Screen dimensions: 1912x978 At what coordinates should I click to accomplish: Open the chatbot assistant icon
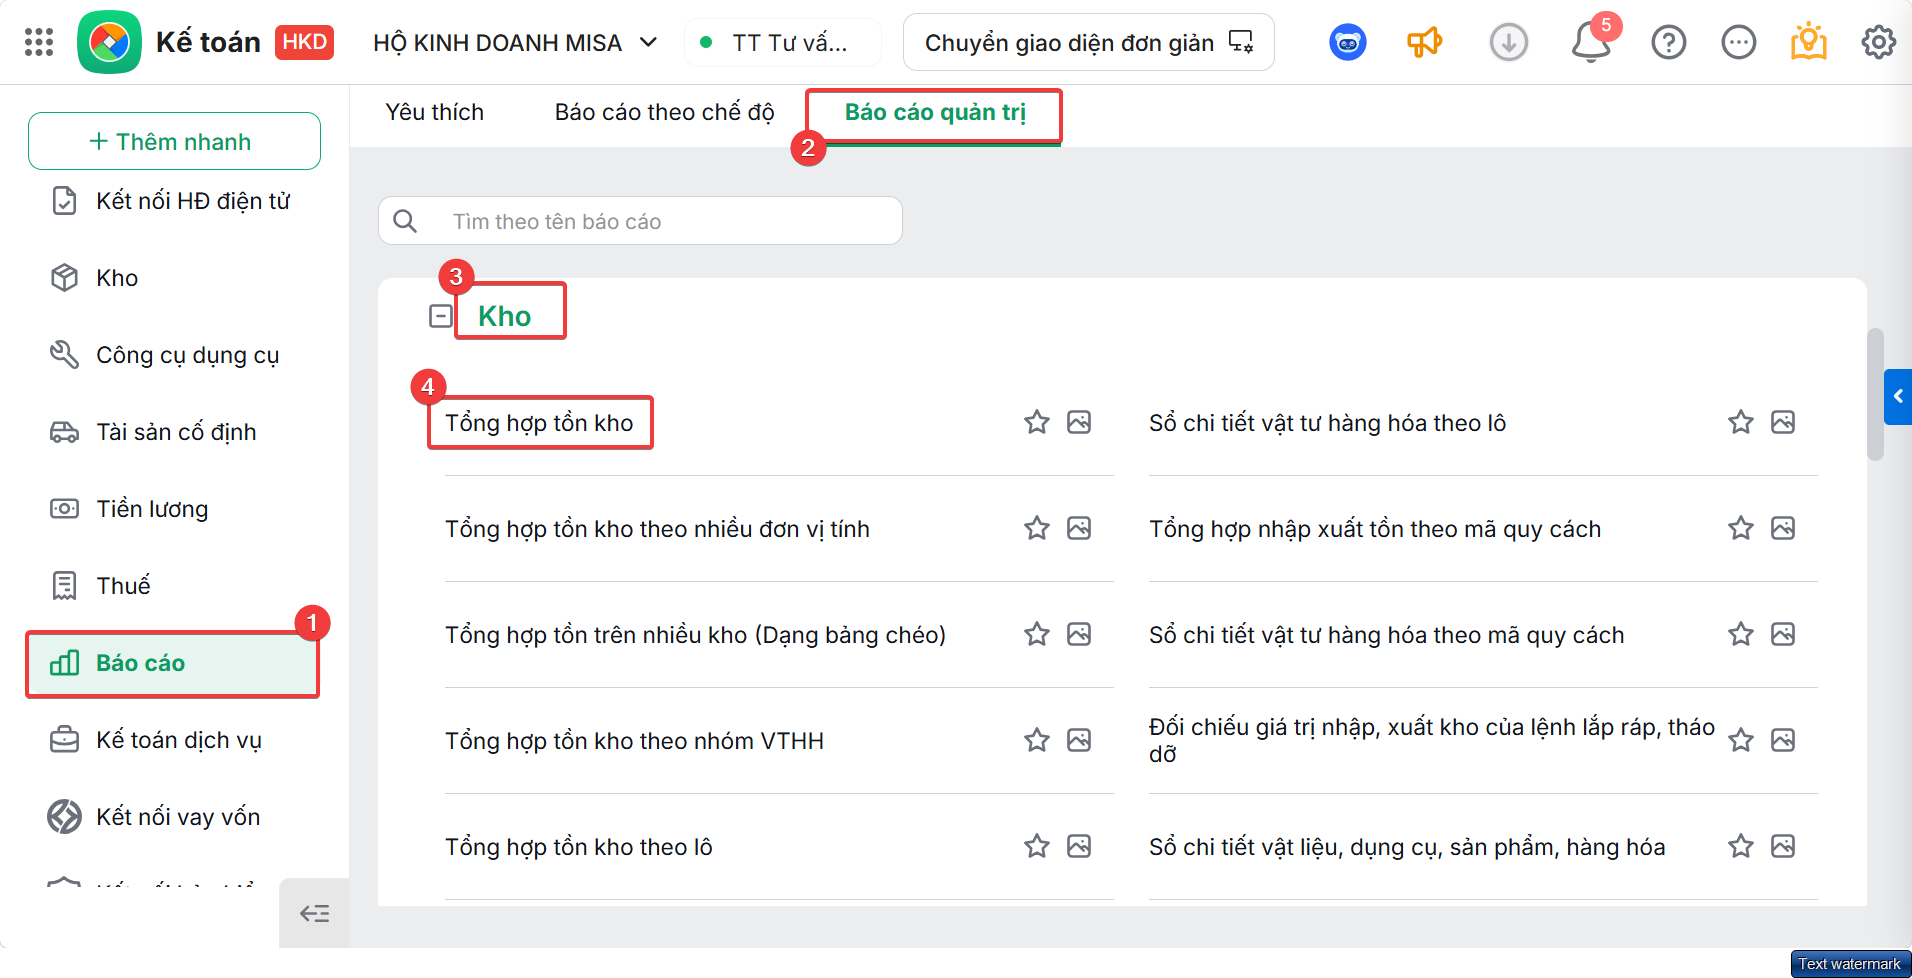(x=1348, y=42)
